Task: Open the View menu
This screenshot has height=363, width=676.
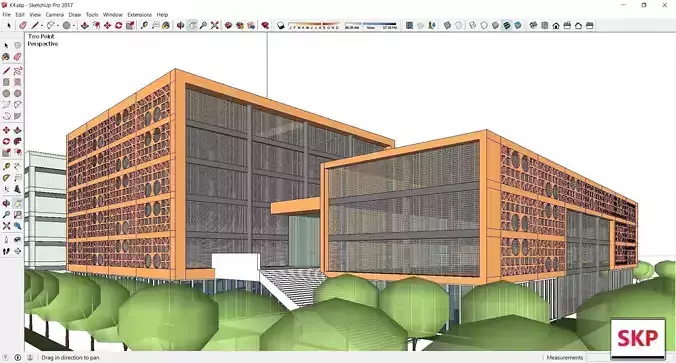Action: click(x=35, y=15)
